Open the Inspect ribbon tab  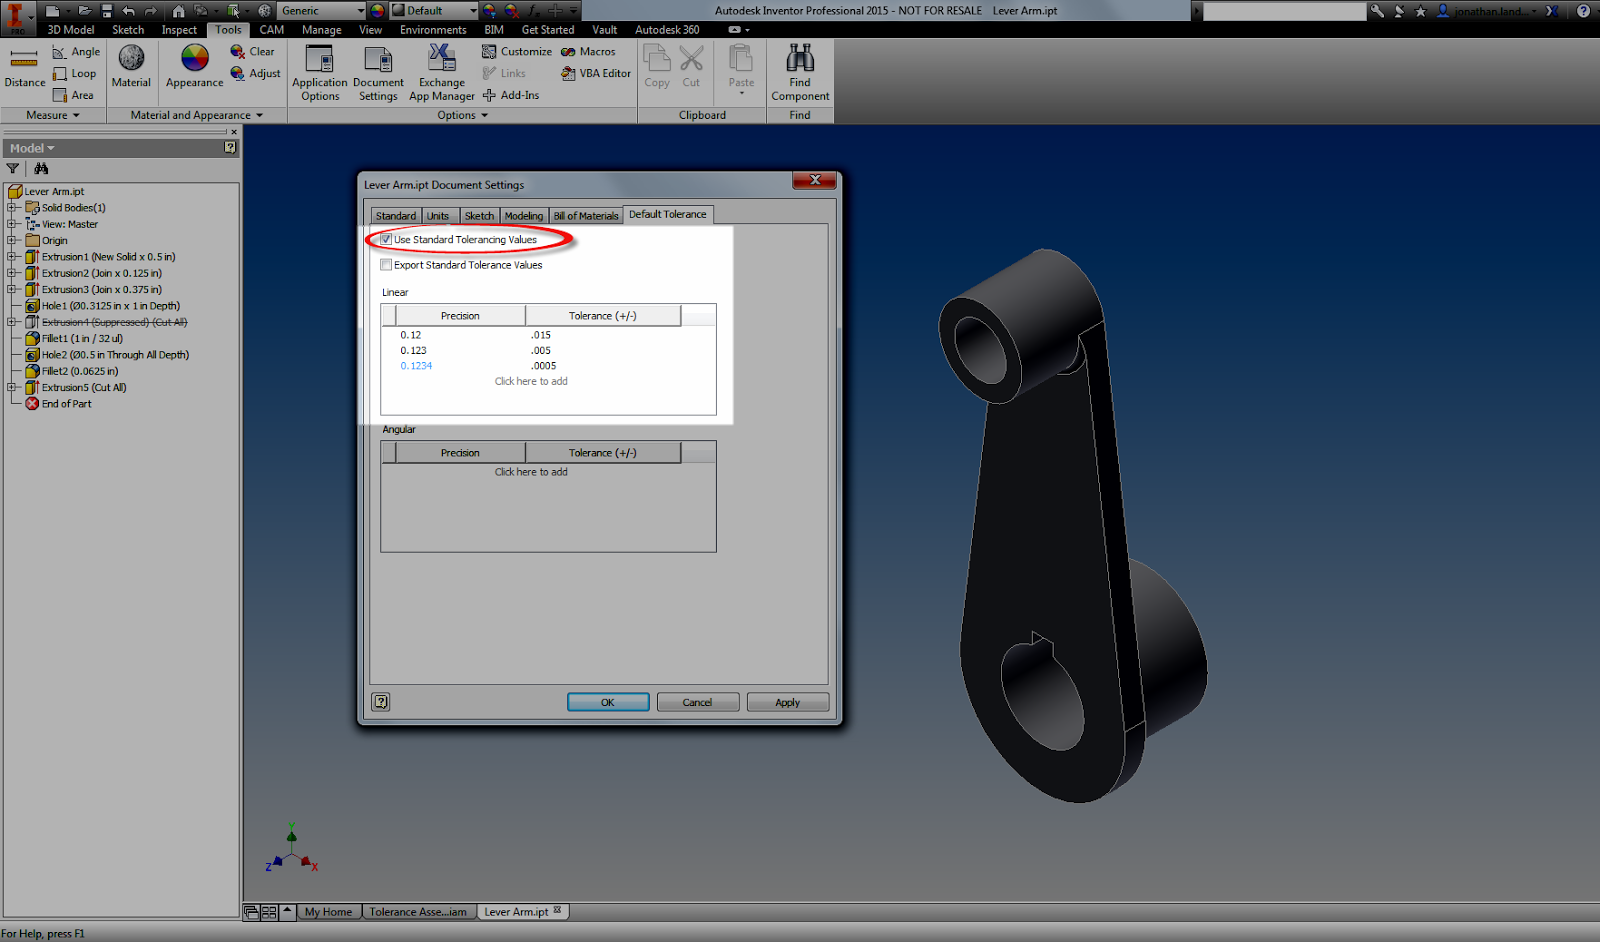pos(179,30)
